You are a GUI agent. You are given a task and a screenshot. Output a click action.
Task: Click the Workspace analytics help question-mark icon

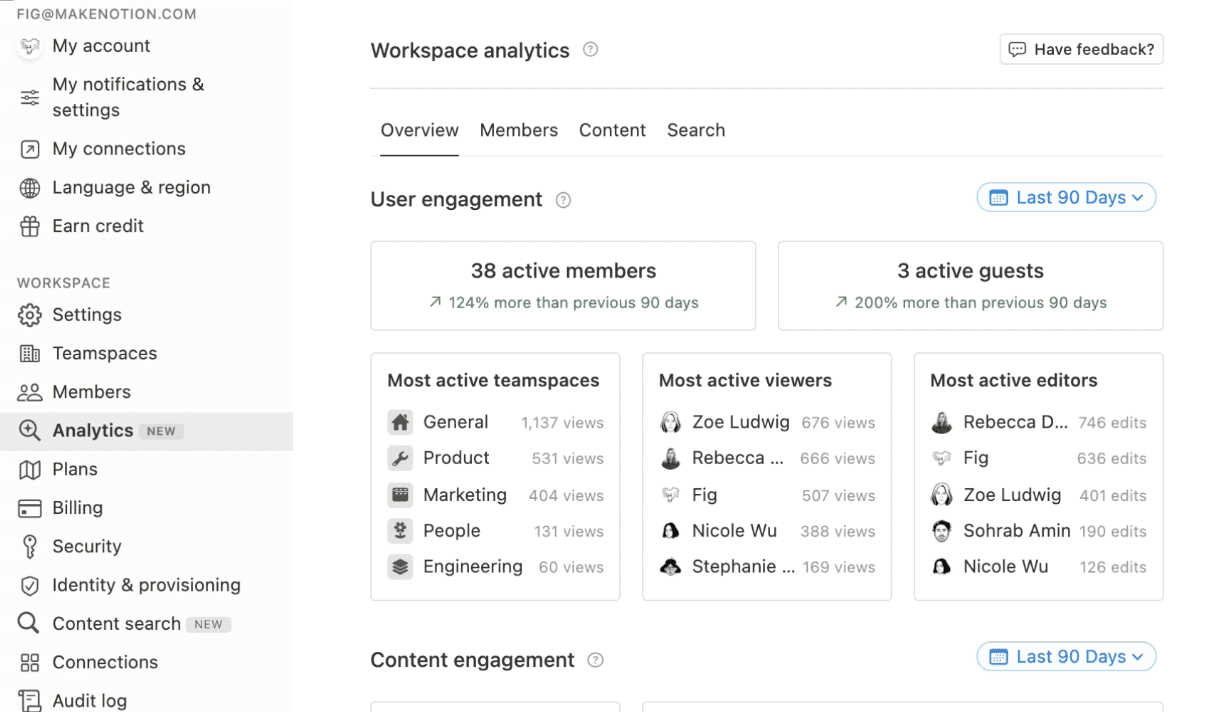click(590, 50)
